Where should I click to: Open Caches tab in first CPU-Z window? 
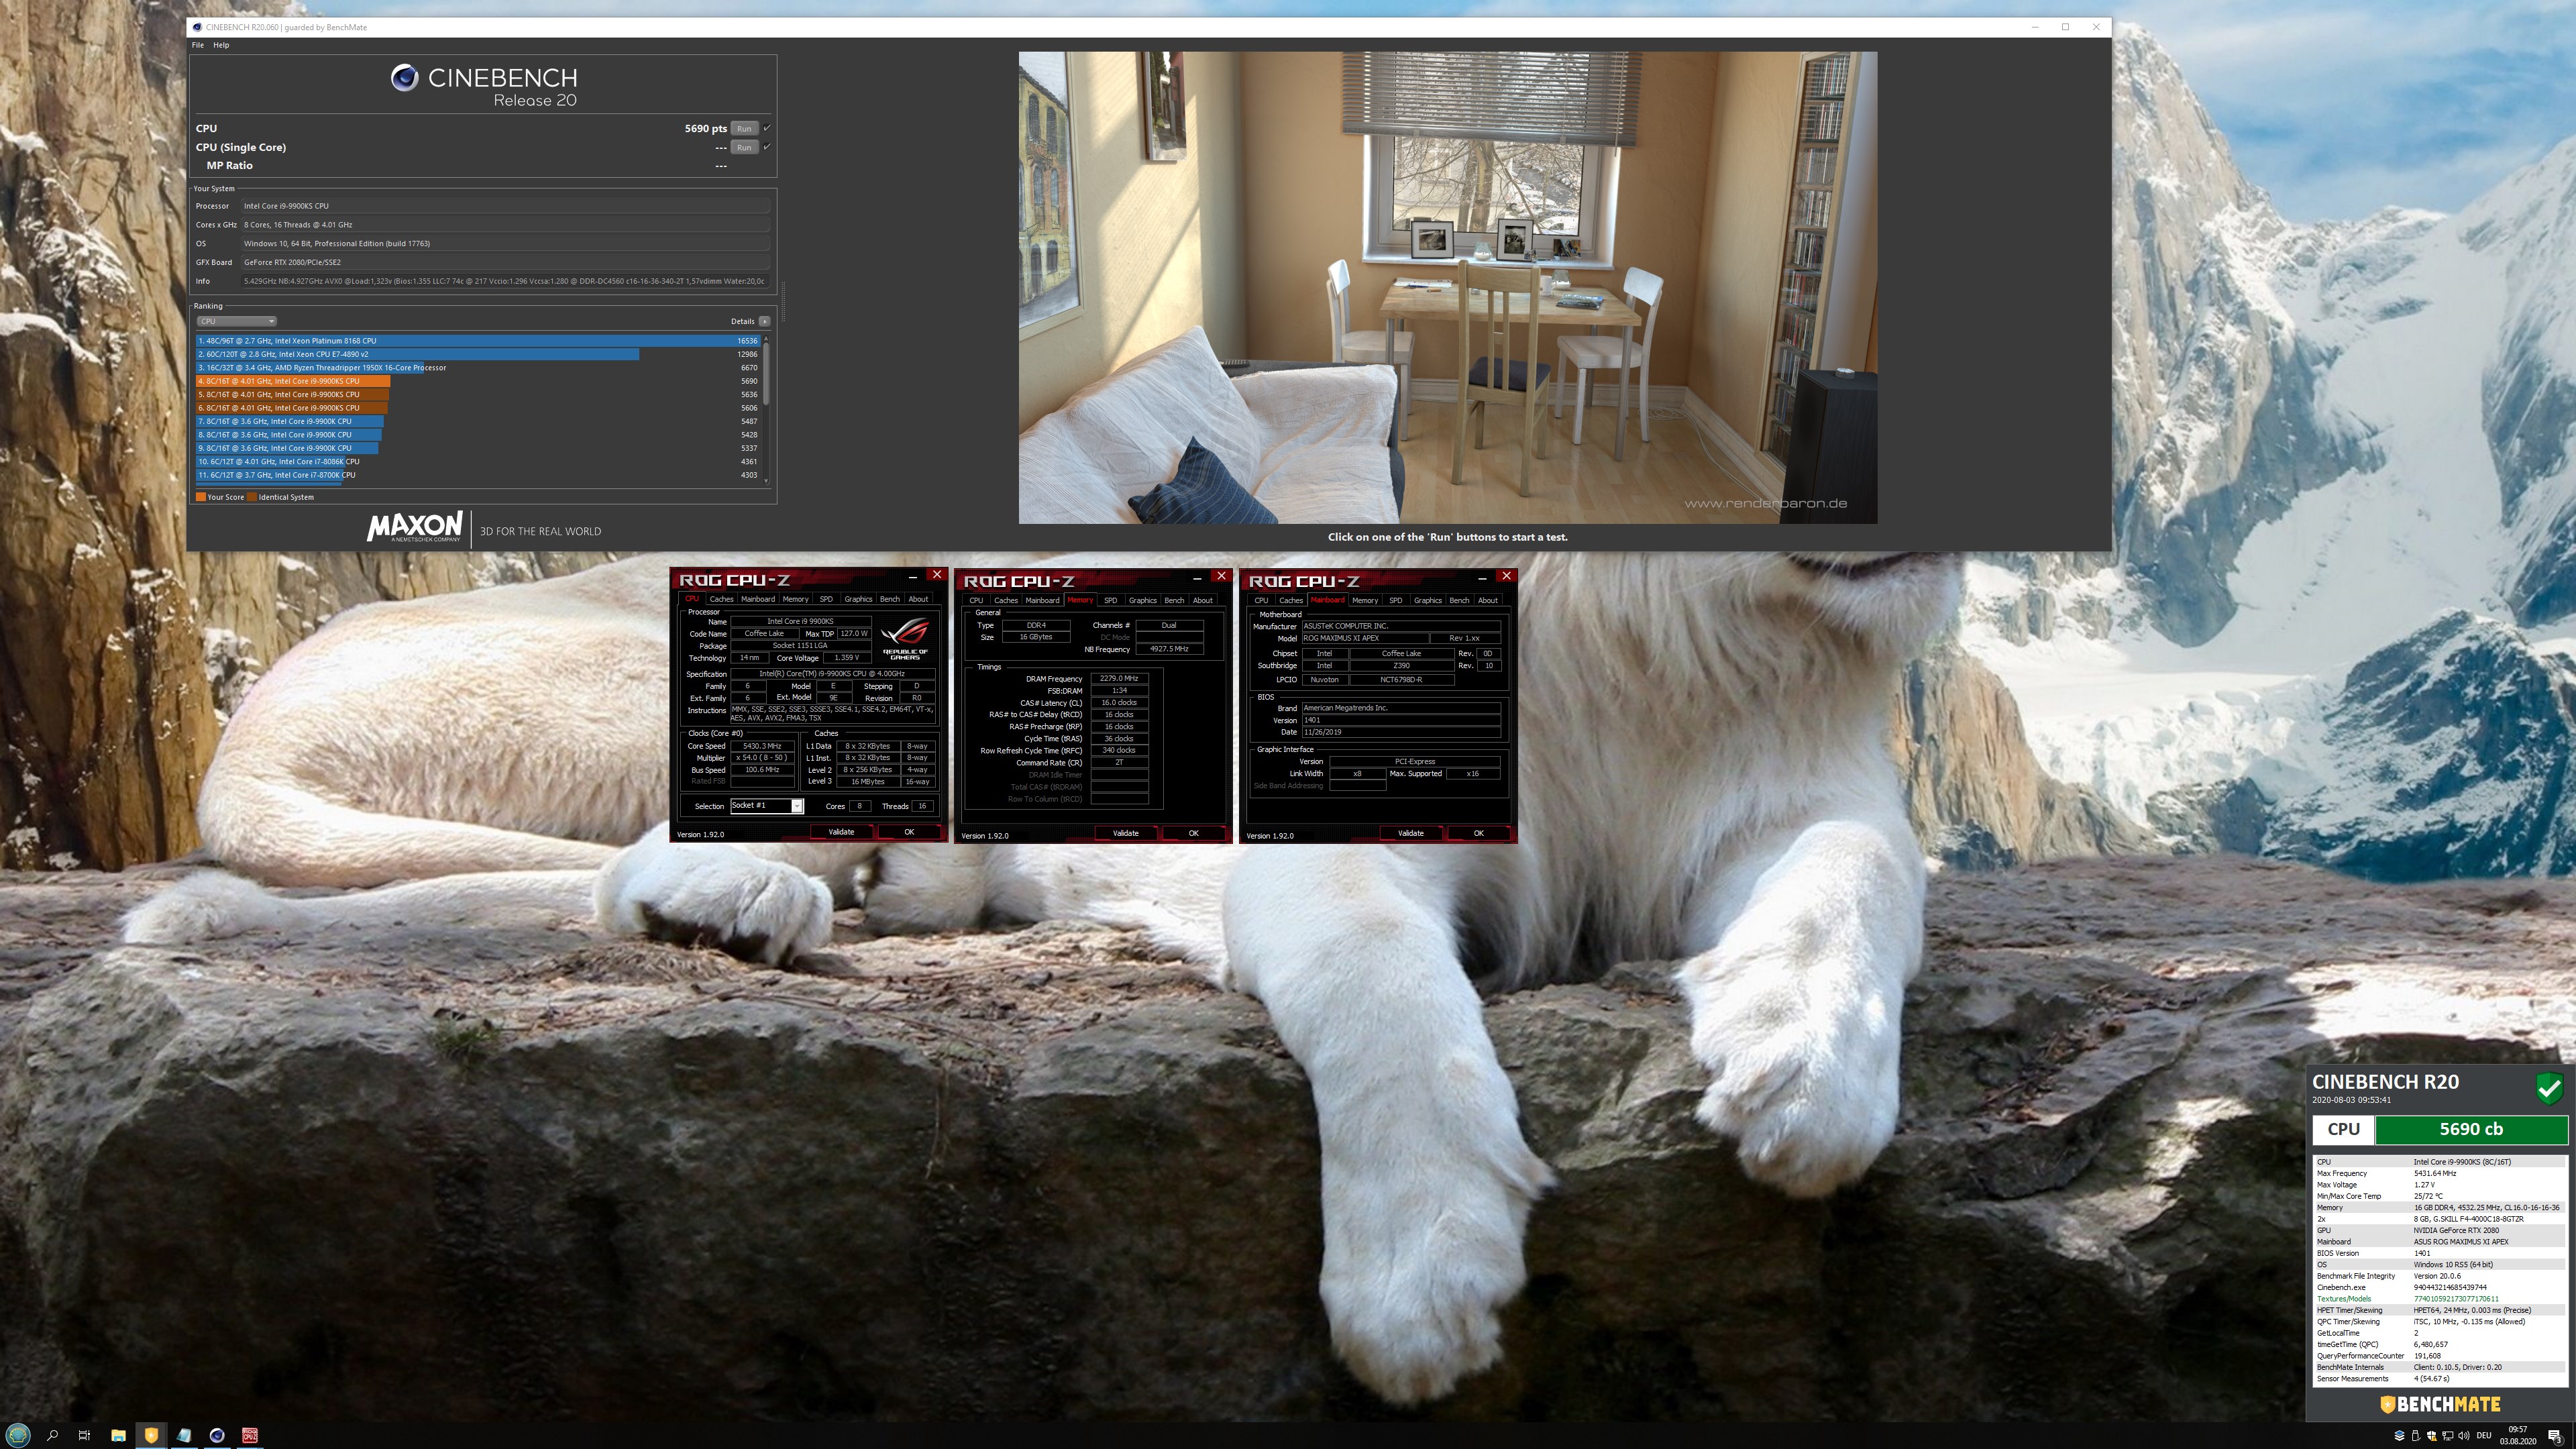pos(721,599)
